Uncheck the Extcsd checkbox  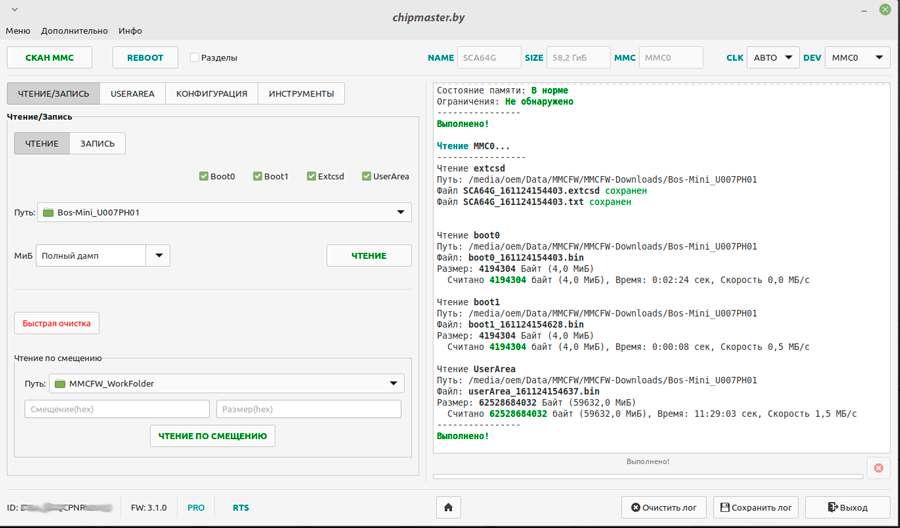coord(312,176)
